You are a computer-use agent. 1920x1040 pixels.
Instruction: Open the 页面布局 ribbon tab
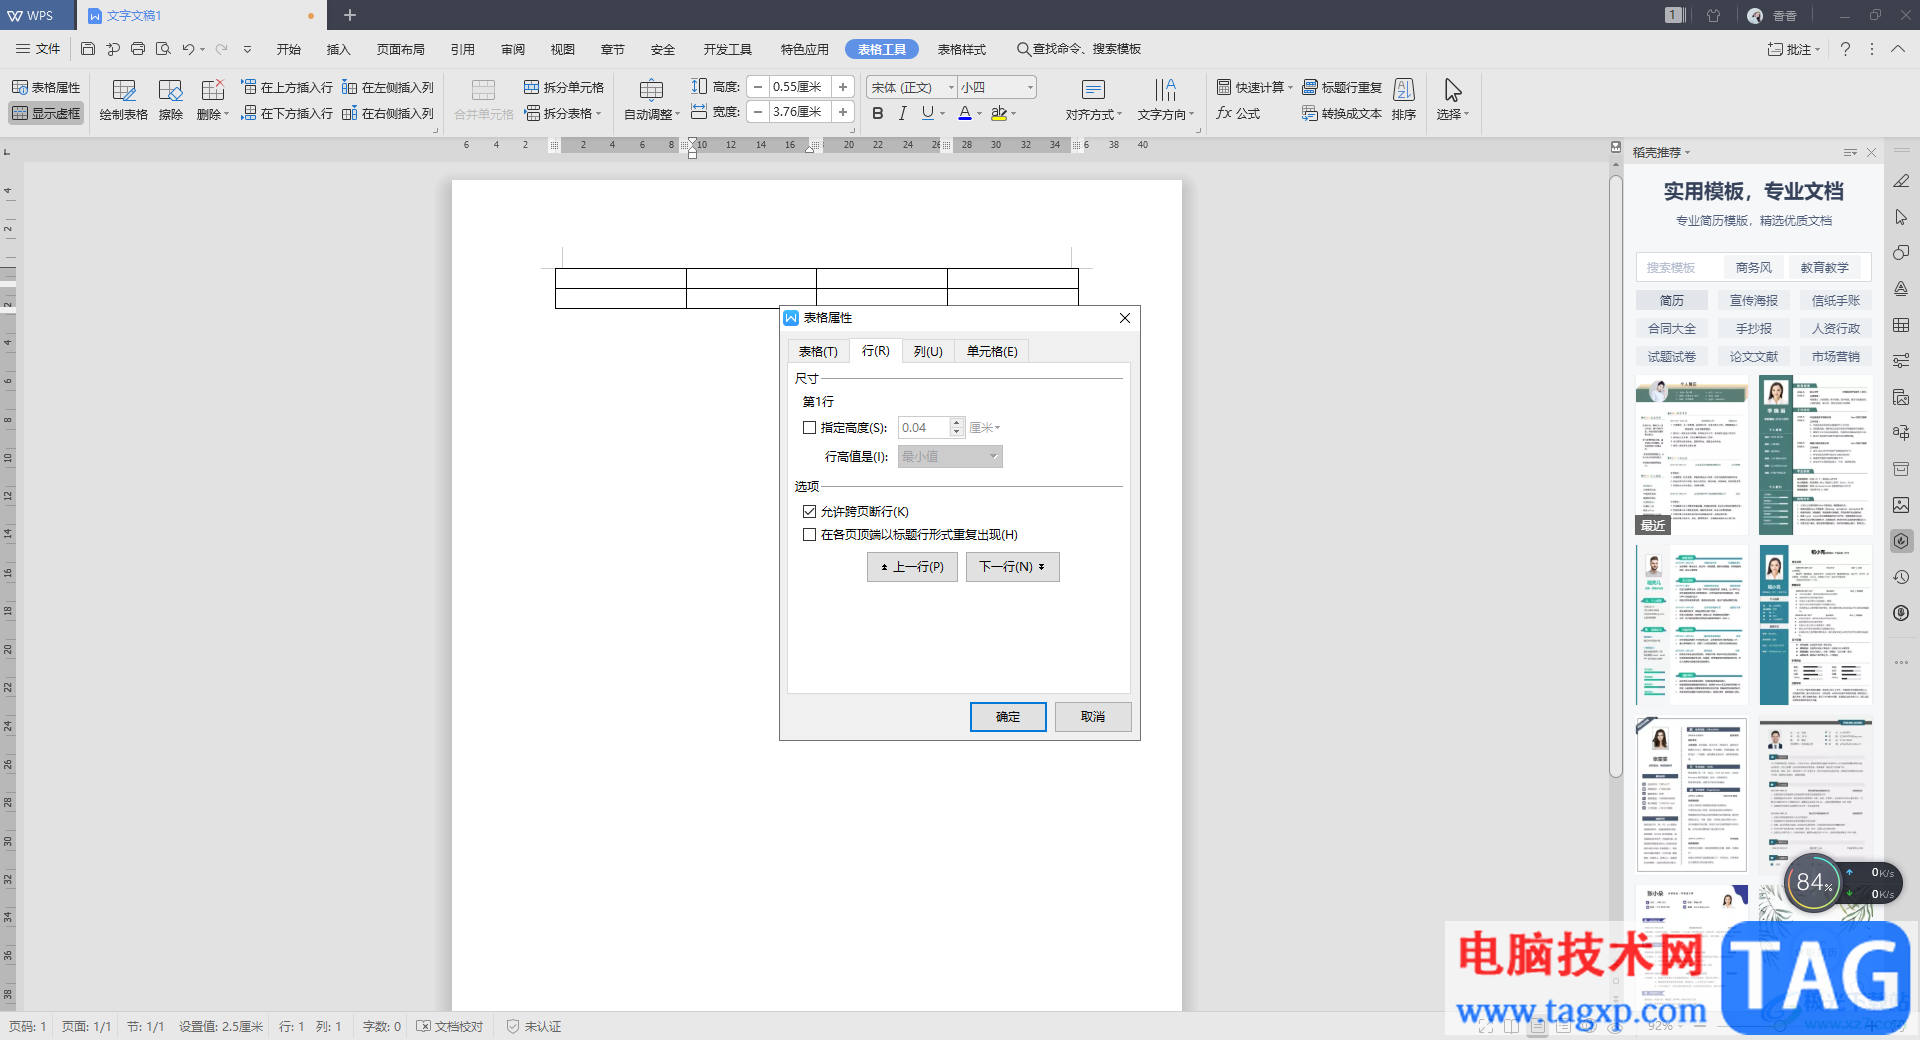[x=400, y=49]
